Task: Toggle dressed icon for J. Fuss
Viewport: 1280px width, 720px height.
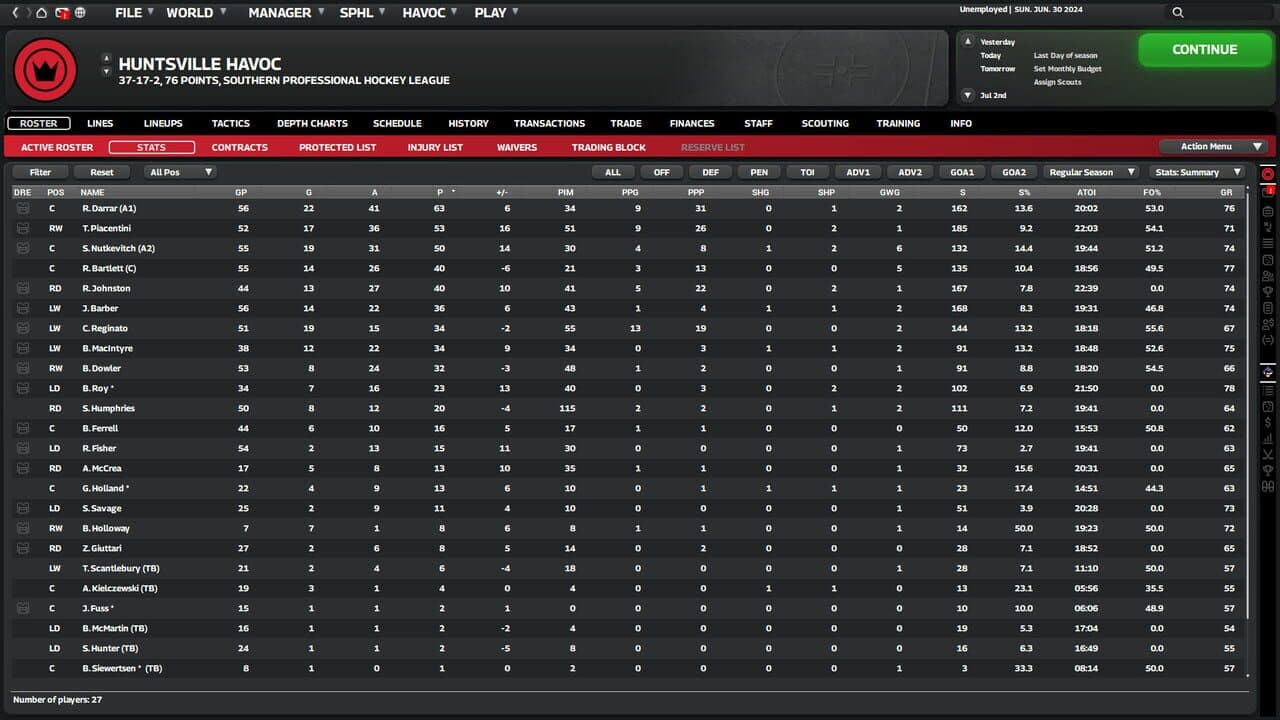Action: click(22, 608)
